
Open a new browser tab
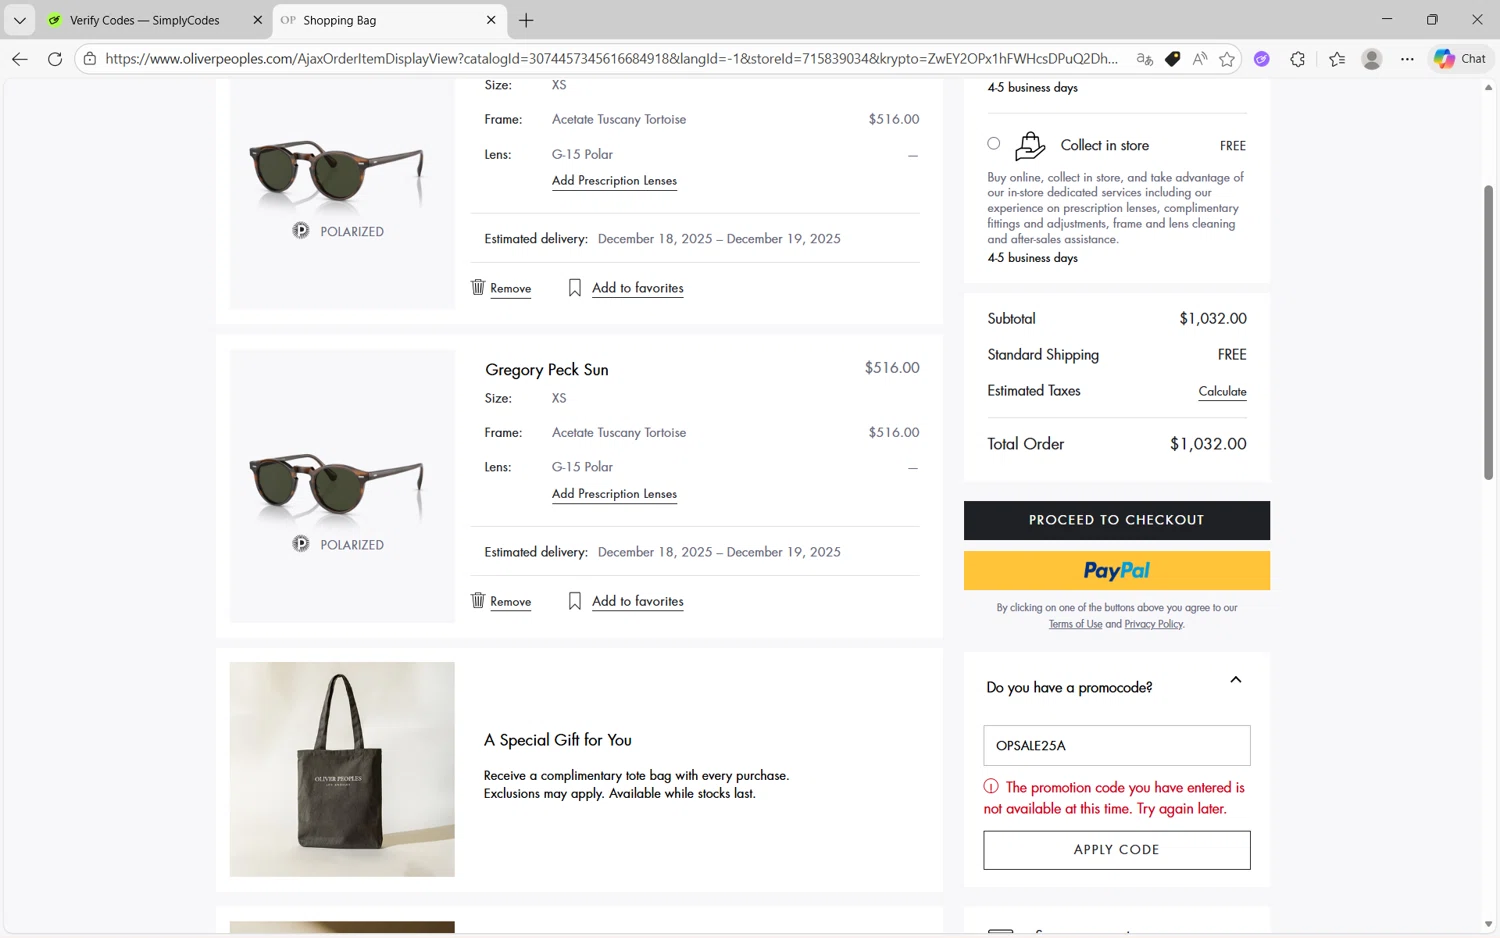coord(526,20)
